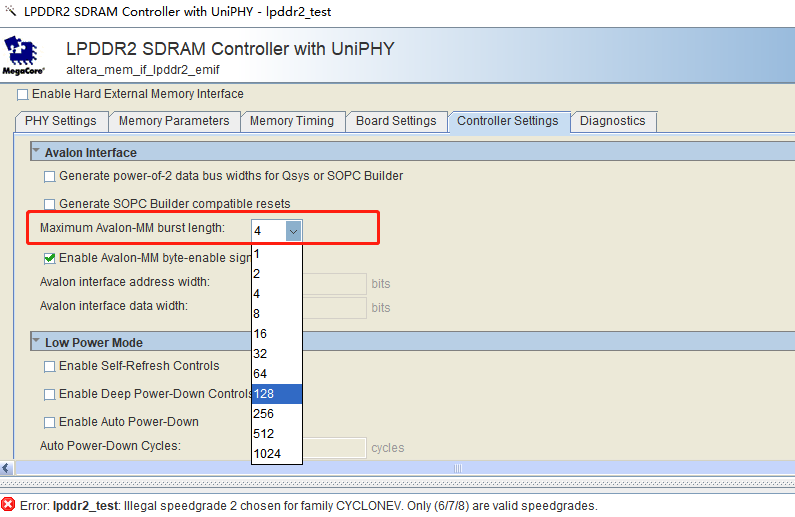Viewport: 795px width, 517px height.
Task: Click the 'Auto Power-Down Cycles:' label
Action: [x=110, y=446]
